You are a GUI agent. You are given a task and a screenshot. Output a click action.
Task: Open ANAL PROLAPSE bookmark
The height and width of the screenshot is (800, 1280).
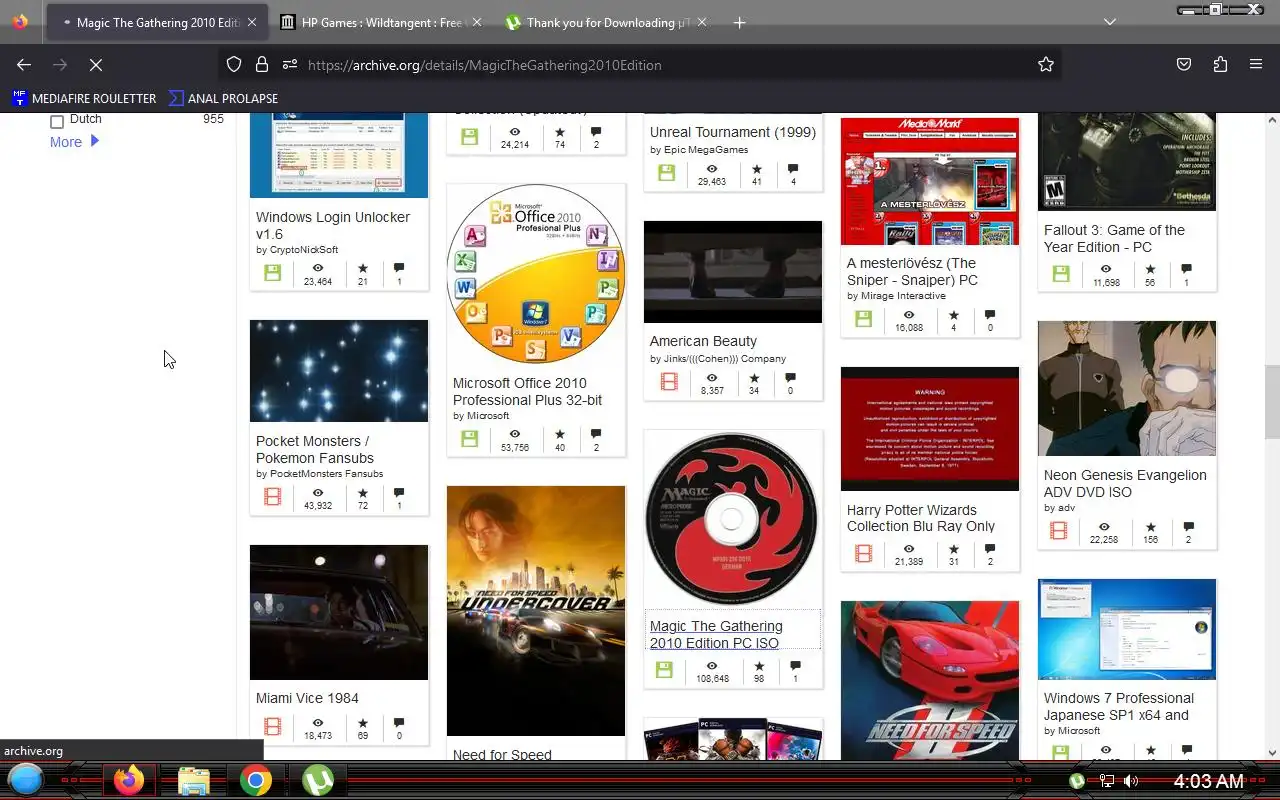[223, 98]
